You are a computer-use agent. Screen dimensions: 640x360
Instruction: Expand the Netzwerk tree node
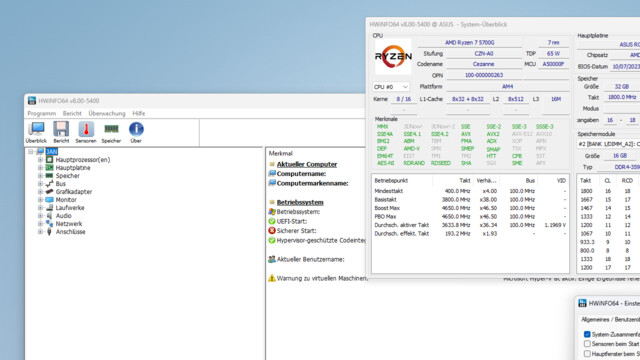[40, 224]
